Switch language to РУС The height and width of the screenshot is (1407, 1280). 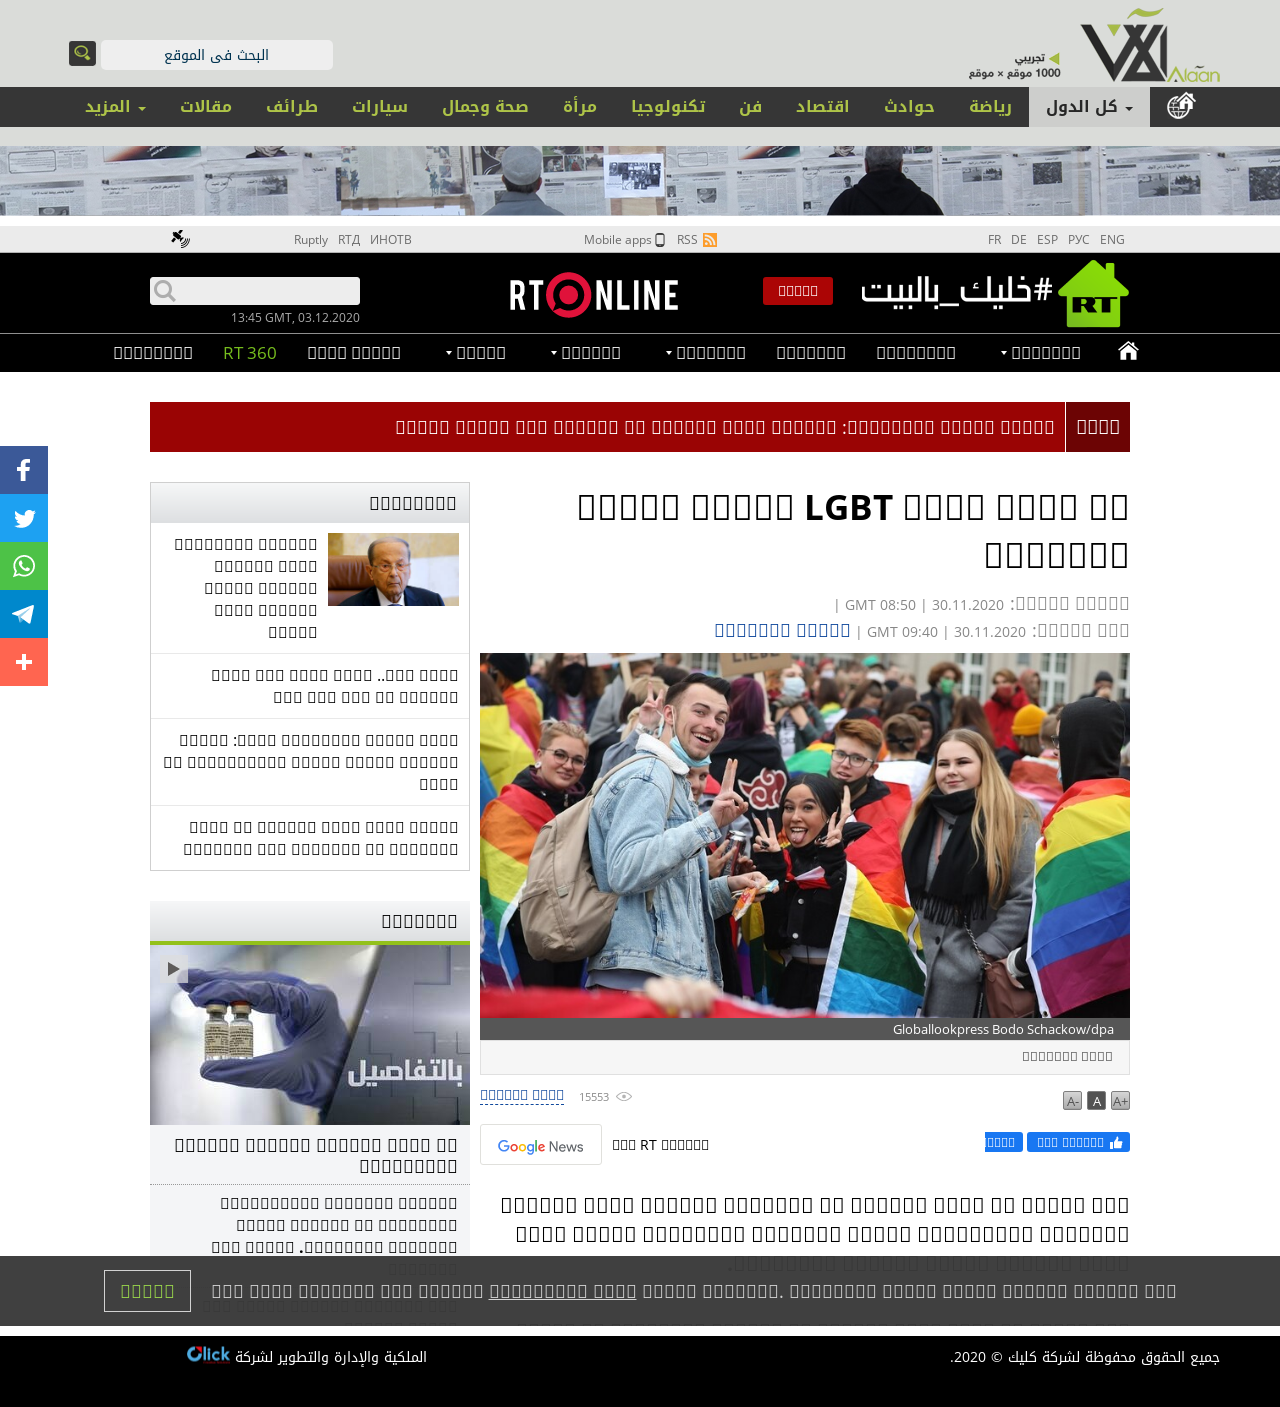coord(1078,240)
